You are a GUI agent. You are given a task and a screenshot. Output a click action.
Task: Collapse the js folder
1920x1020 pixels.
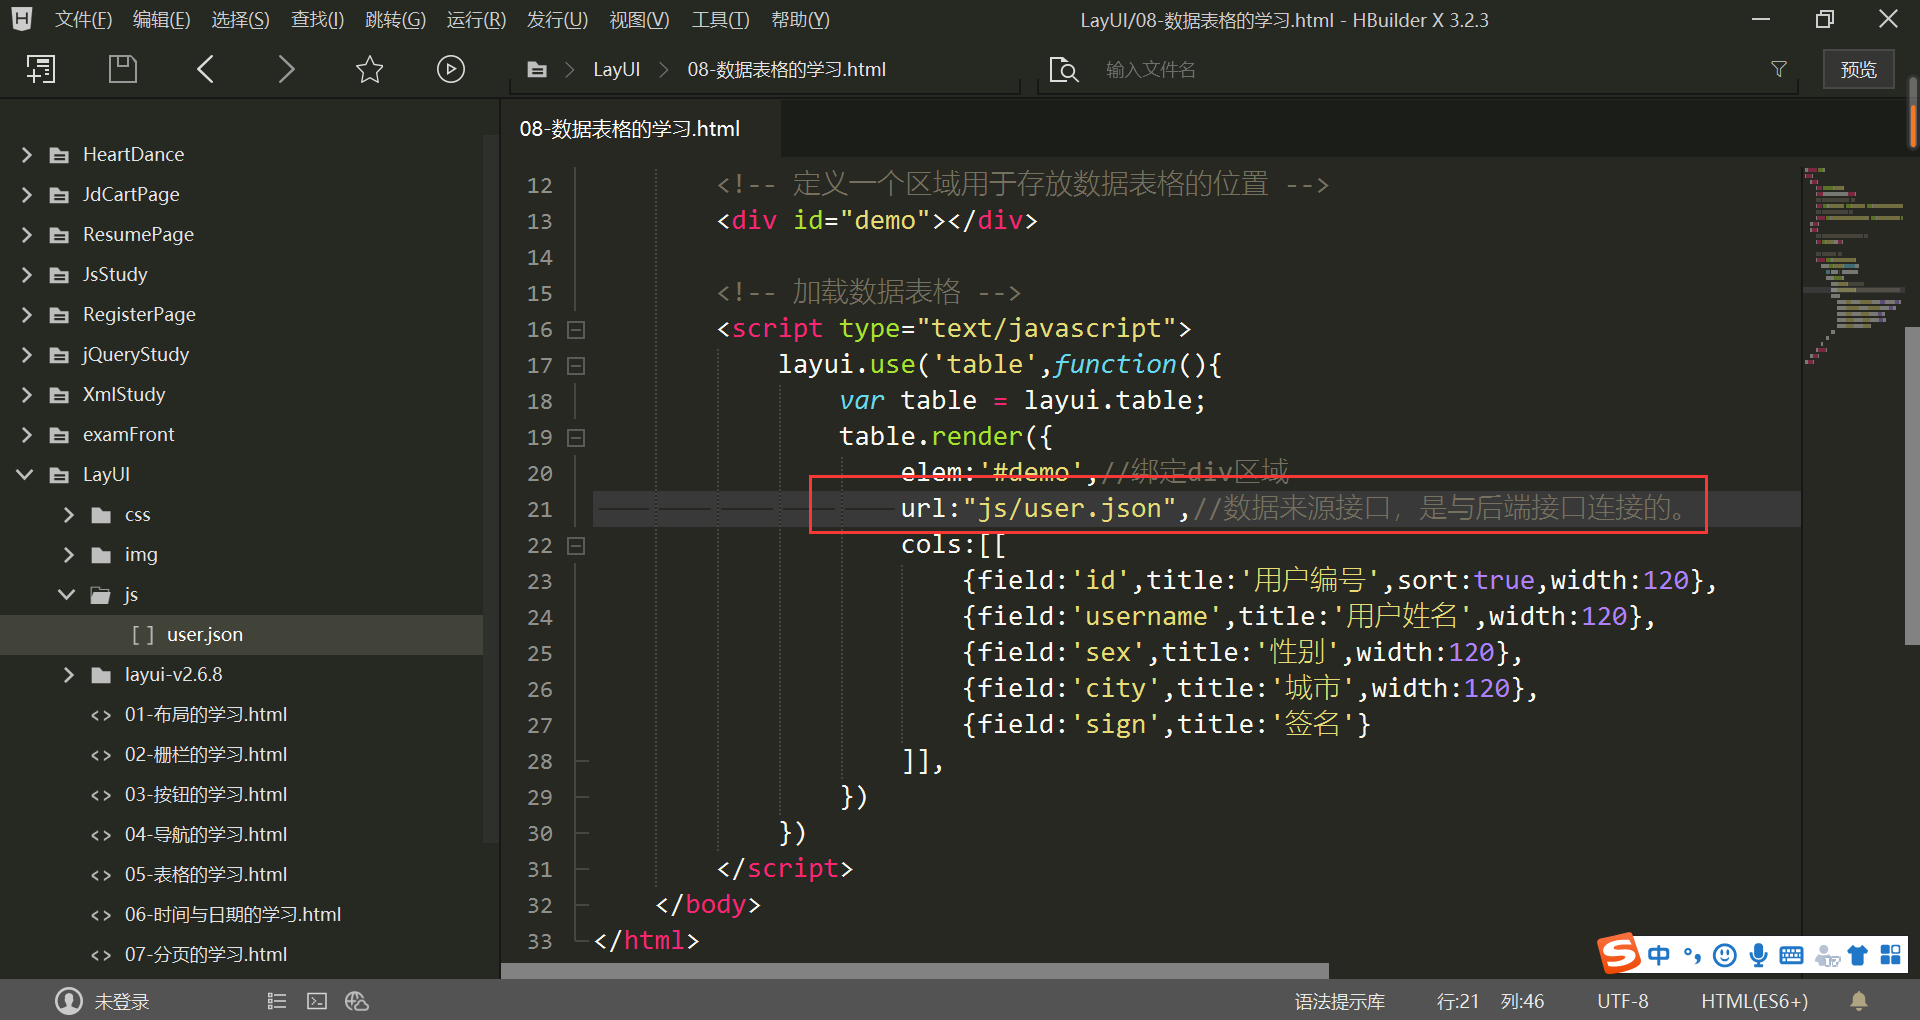67,594
